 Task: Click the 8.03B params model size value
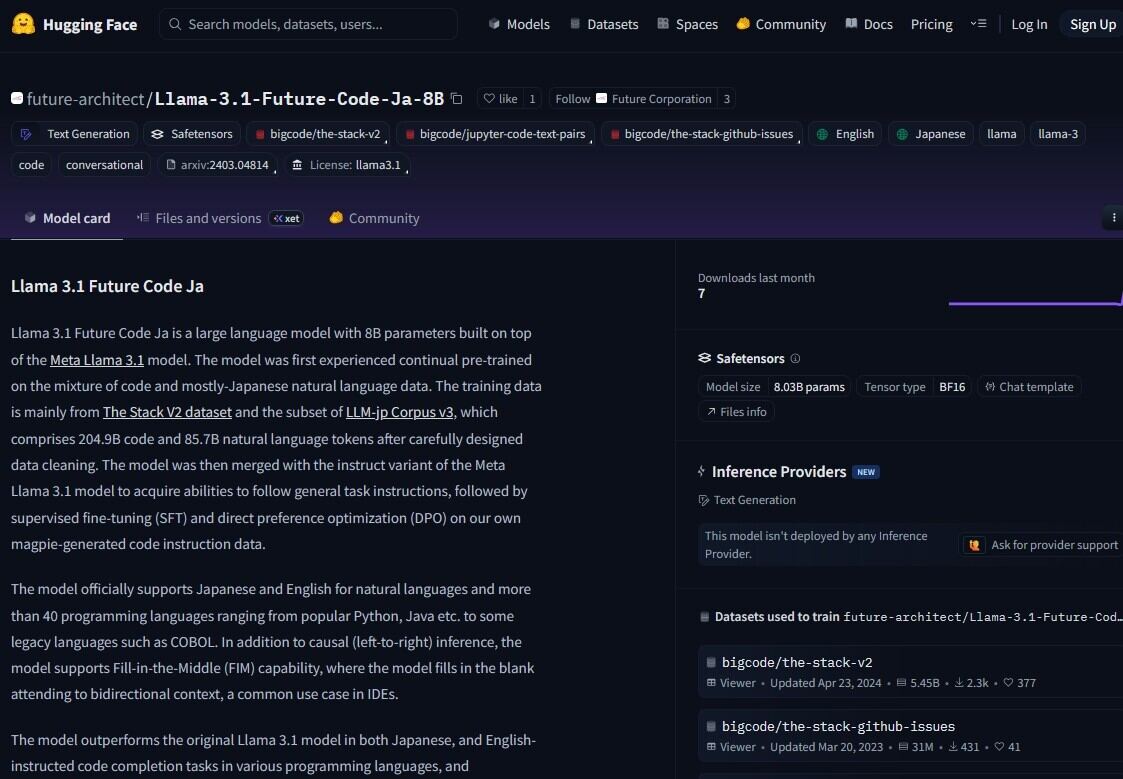coord(809,387)
